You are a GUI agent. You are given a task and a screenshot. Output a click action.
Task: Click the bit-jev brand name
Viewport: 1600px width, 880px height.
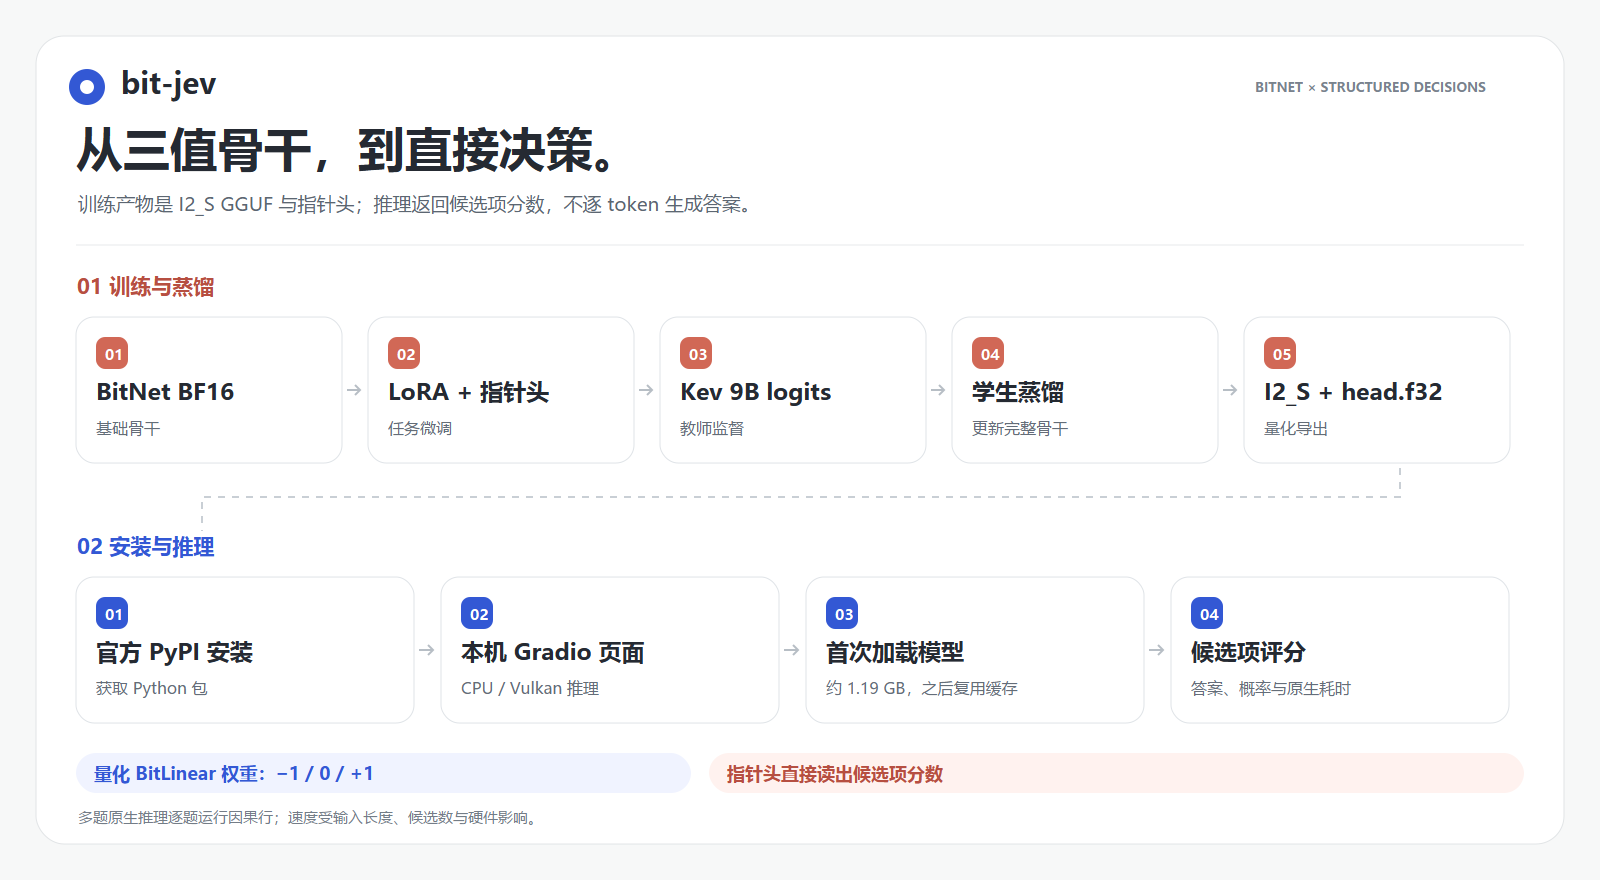coord(168,84)
